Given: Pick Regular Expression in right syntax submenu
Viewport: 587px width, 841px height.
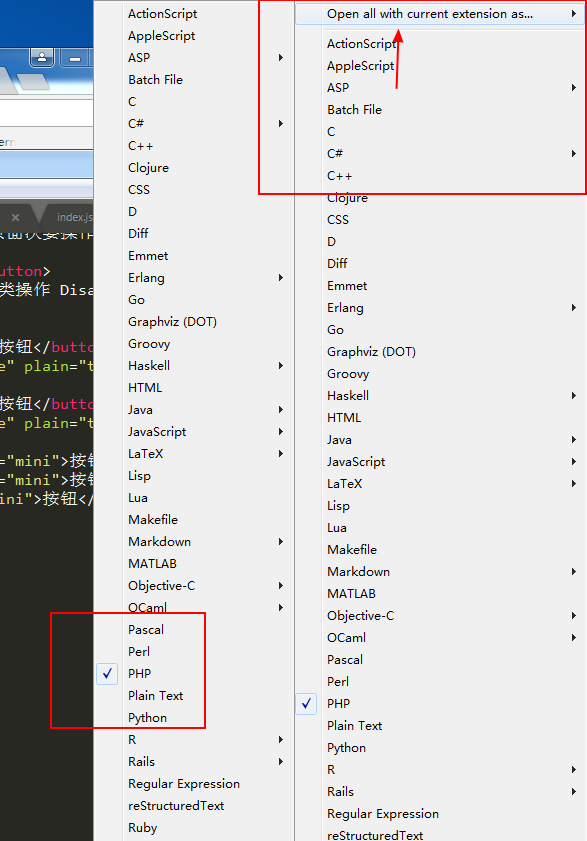Looking at the screenshot, I should tap(383, 814).
